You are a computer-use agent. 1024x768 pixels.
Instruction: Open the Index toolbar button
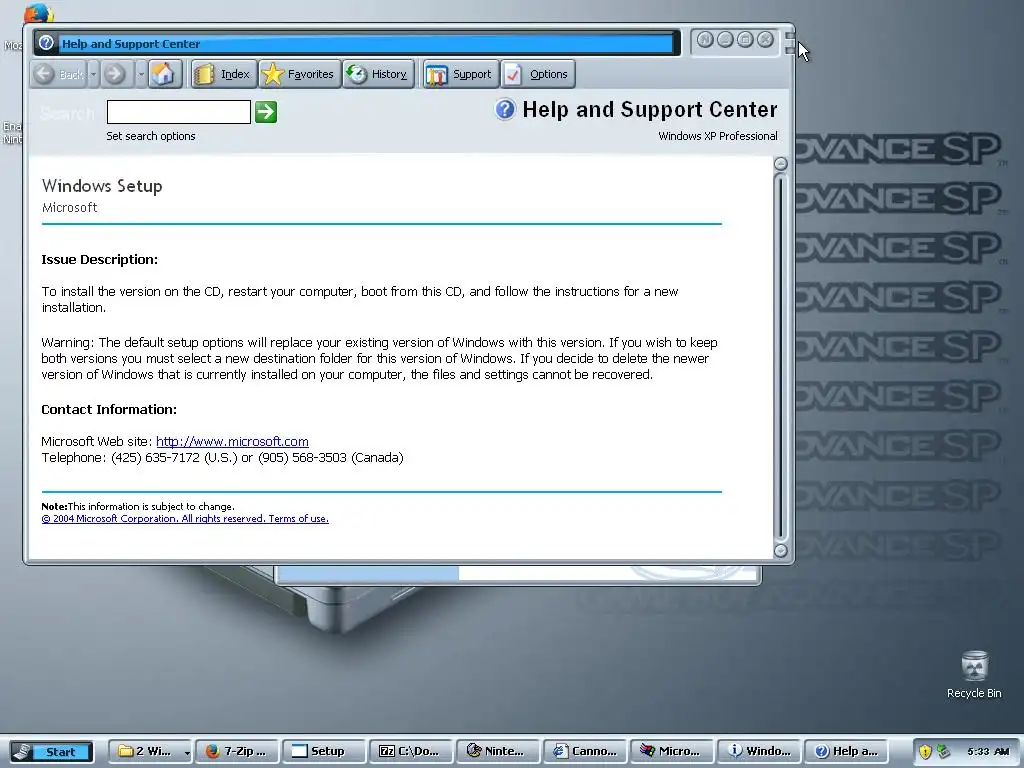[223, 74]
